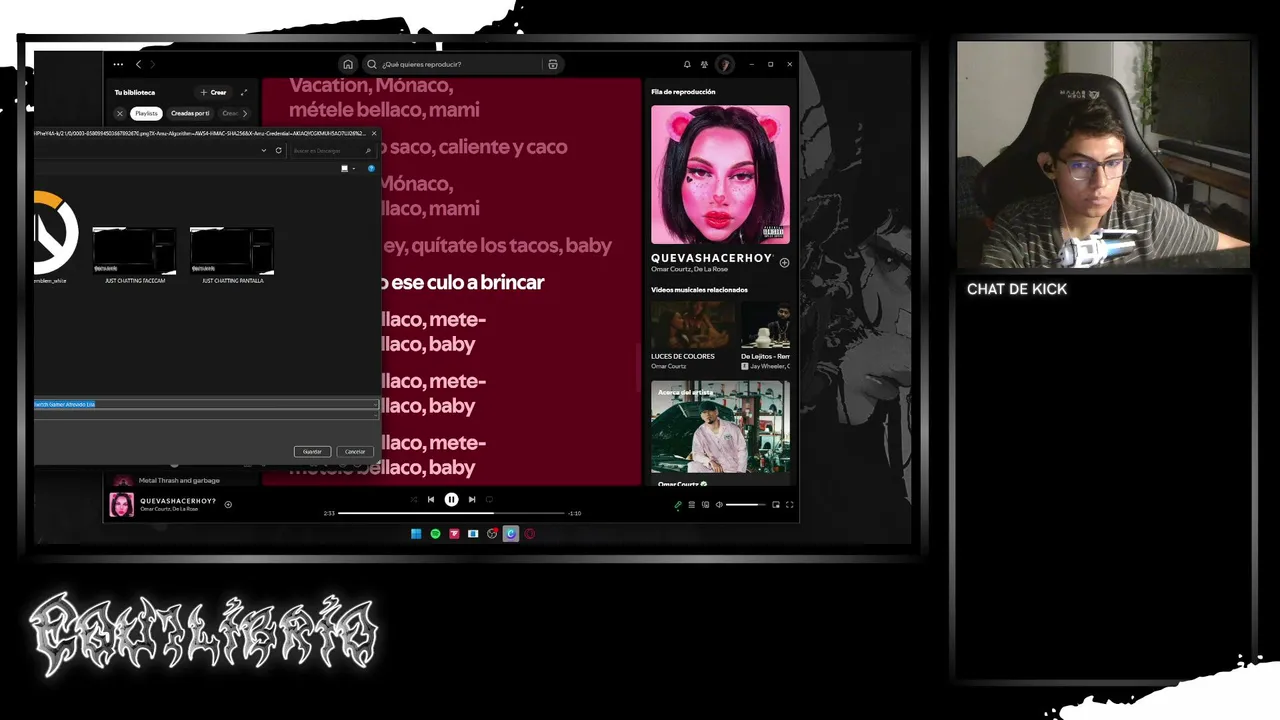This screenshot has height=720, width=1280.
Task: Open the save dialog help button
Action: (371, 168)
